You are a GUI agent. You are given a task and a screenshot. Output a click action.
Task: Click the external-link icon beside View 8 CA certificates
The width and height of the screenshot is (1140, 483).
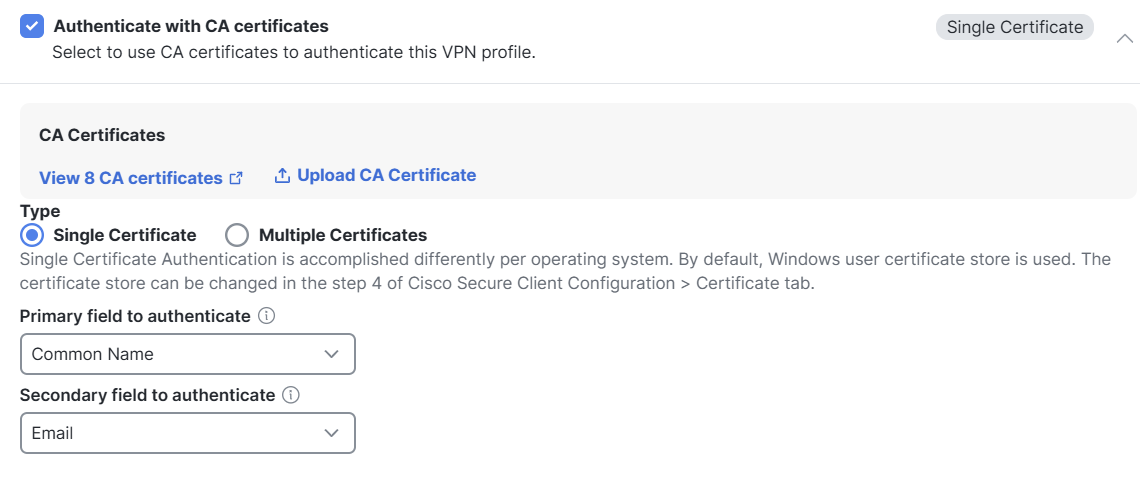tap(236, 178)
